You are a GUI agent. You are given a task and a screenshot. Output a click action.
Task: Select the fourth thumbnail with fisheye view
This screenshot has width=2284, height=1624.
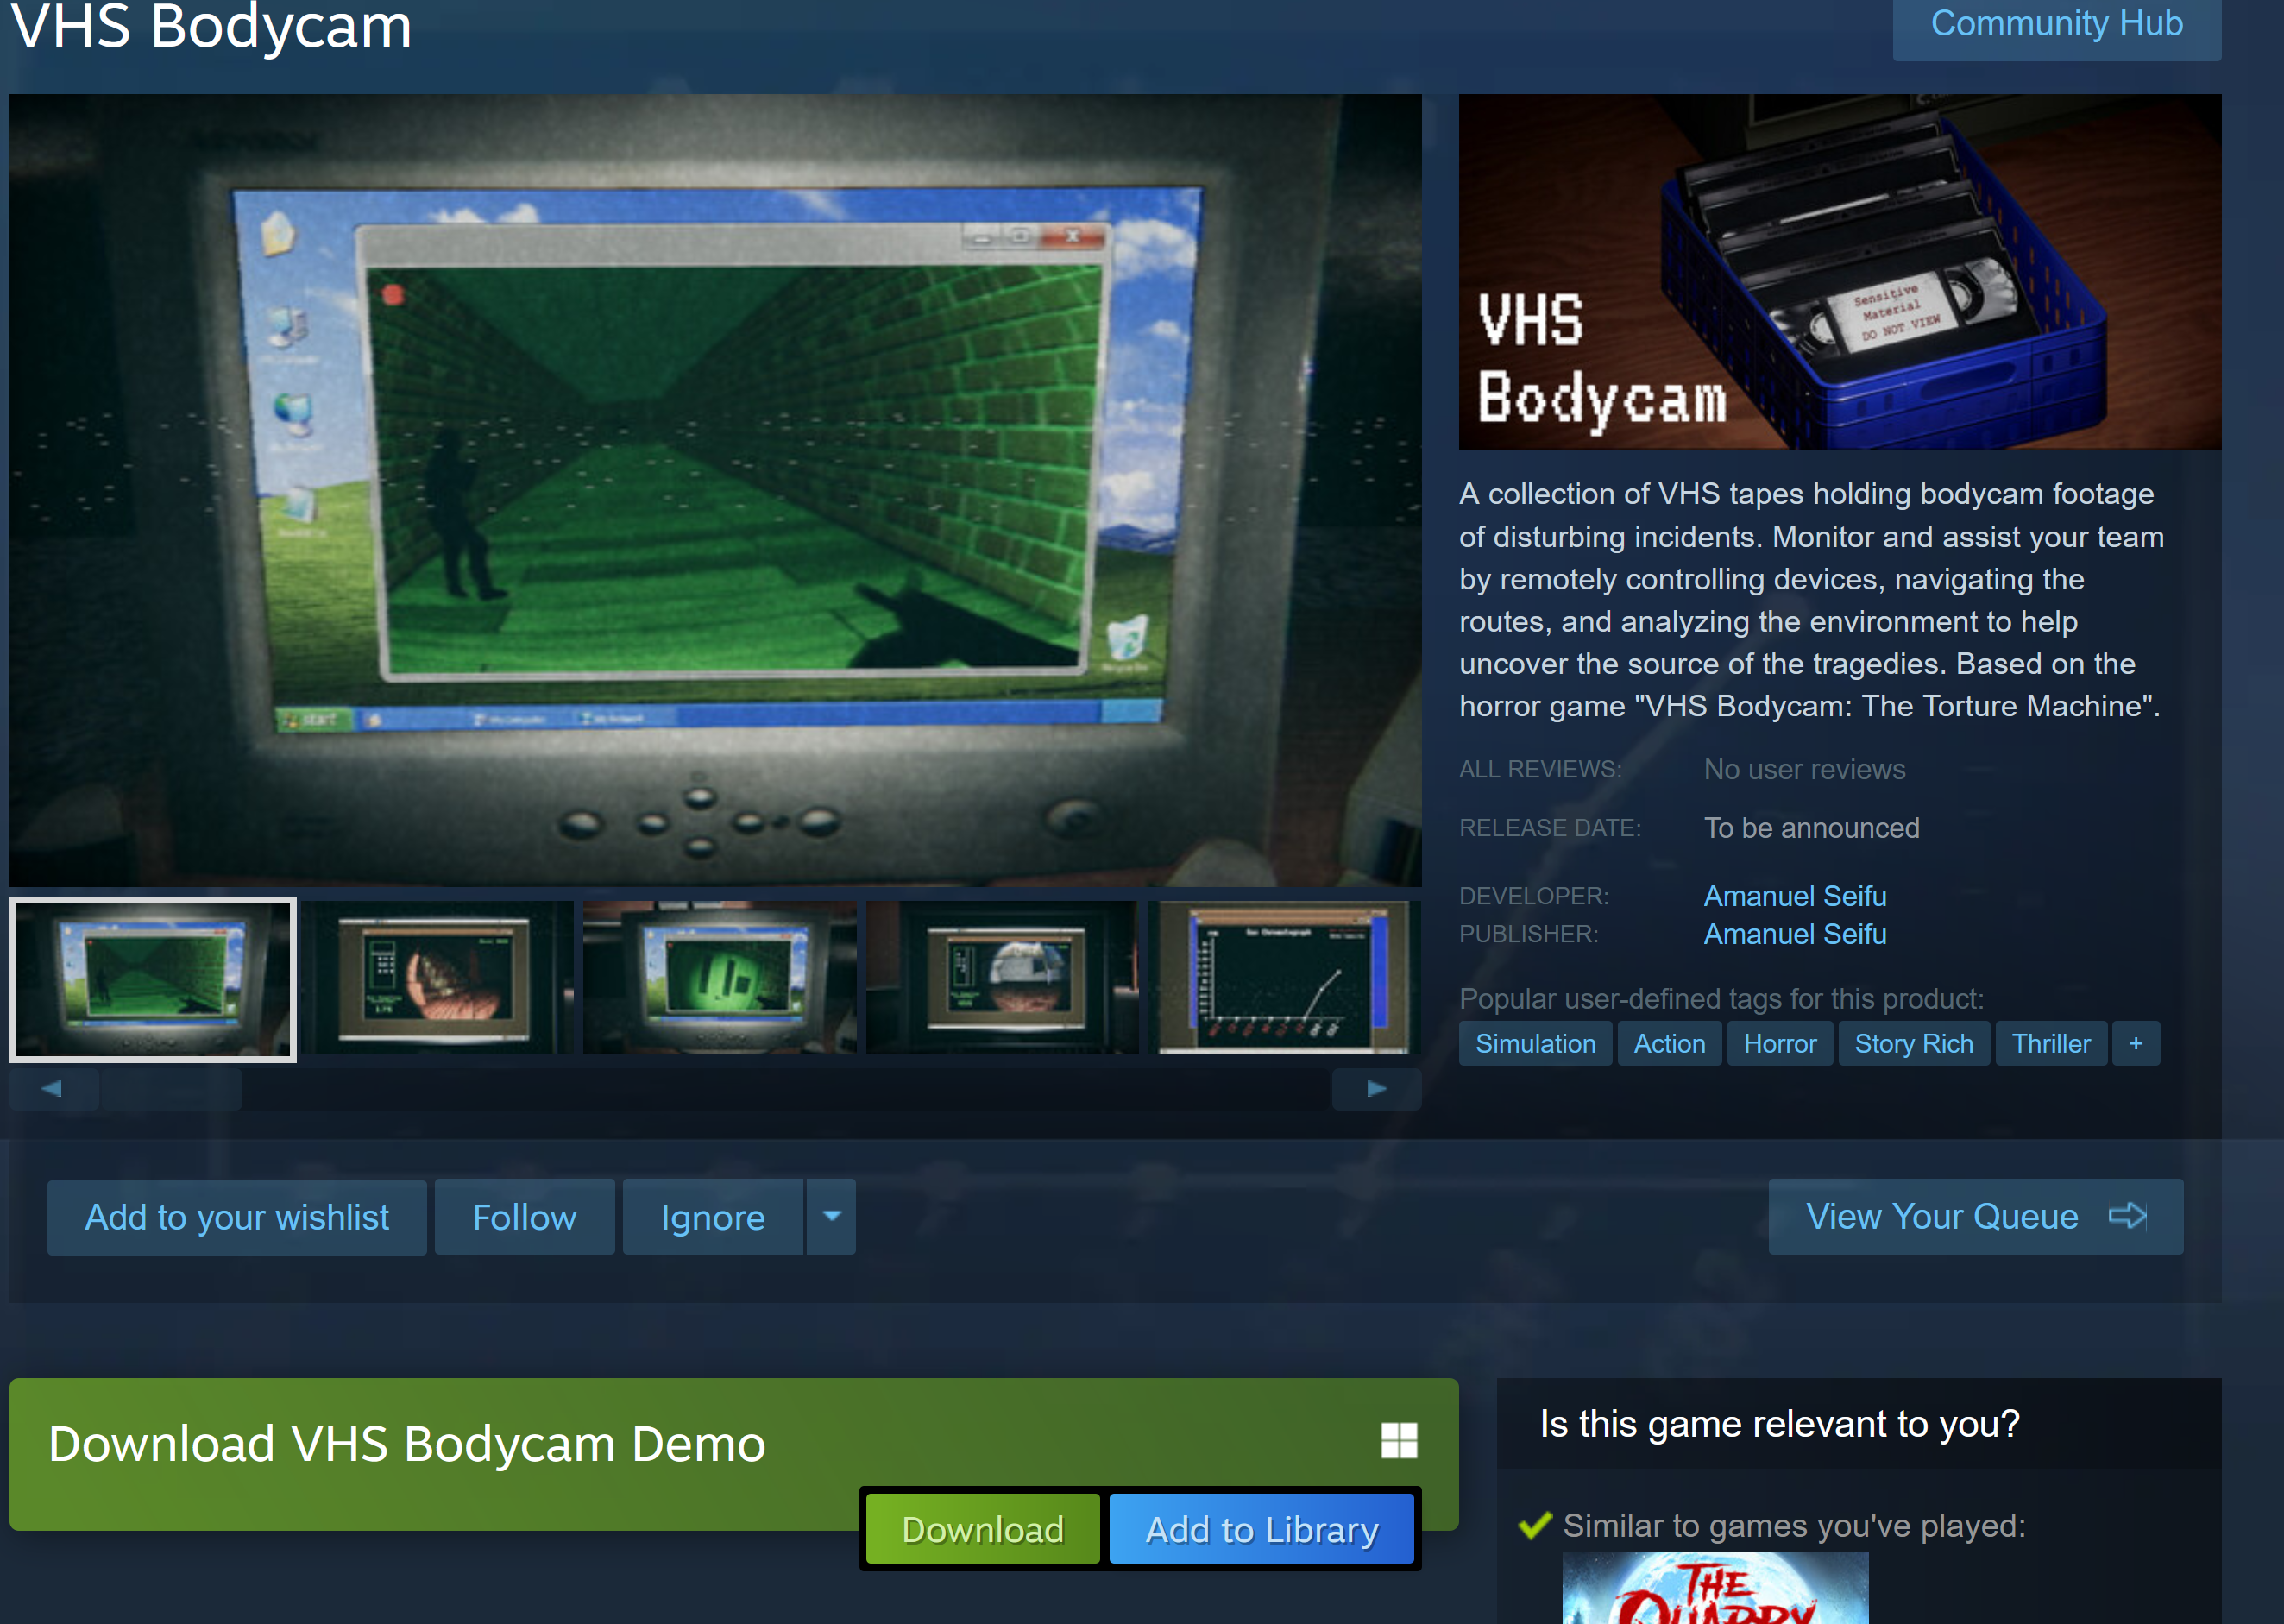pyautogui.click(x=1002, y=977)
